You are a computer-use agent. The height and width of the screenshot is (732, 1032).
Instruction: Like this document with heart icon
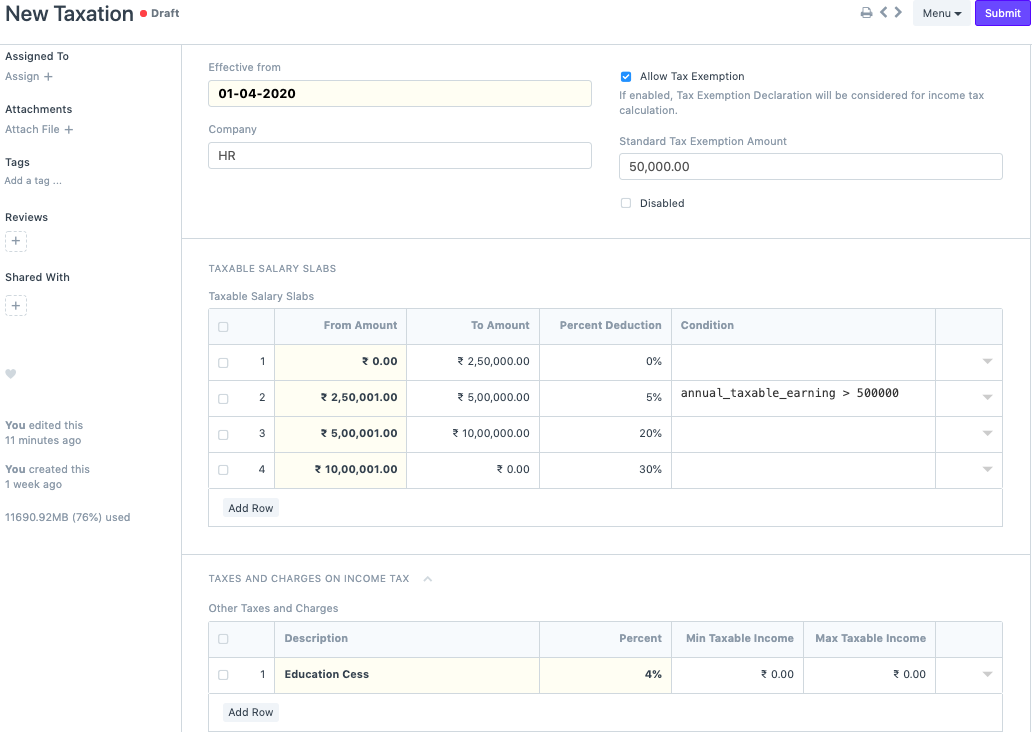point(11,374)
